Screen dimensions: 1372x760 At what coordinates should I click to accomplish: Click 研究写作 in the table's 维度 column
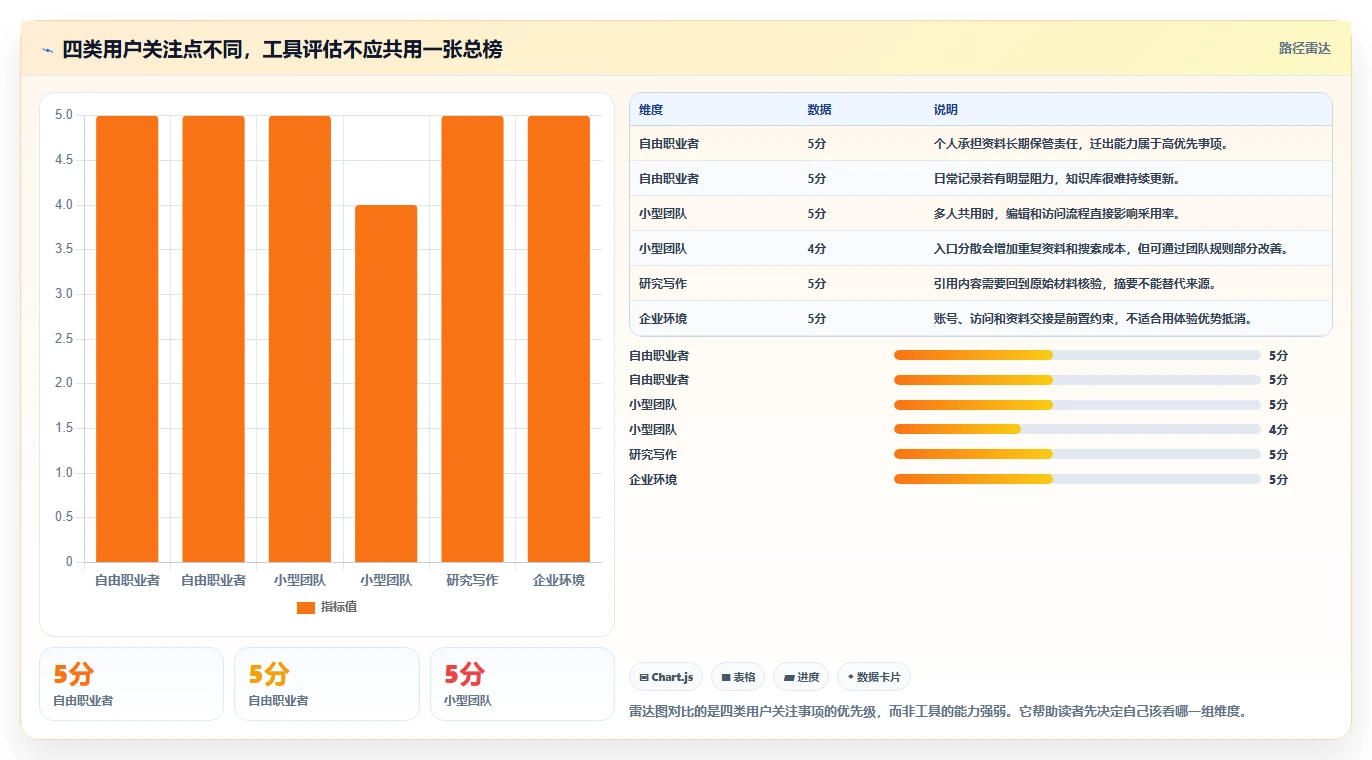point(663,284)
